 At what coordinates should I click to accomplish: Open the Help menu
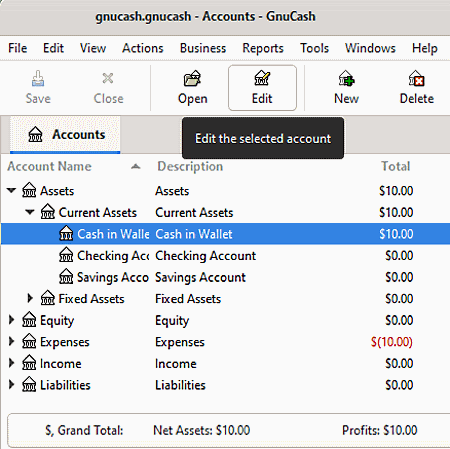click(425, 49)
